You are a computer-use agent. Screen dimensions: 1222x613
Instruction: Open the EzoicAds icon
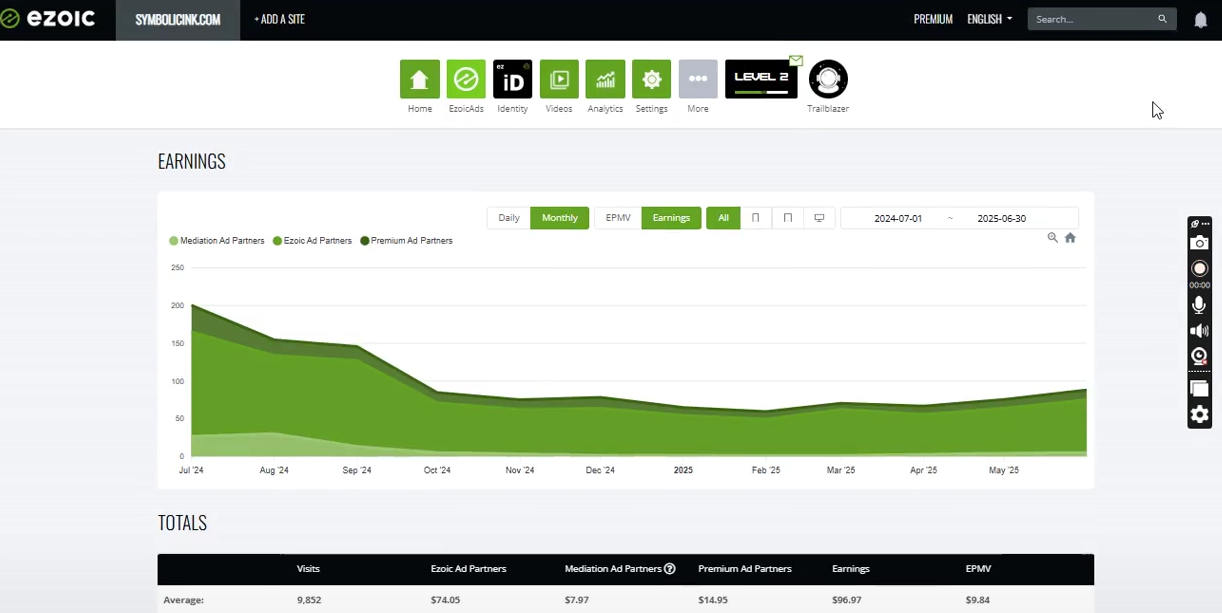(466, 79)
